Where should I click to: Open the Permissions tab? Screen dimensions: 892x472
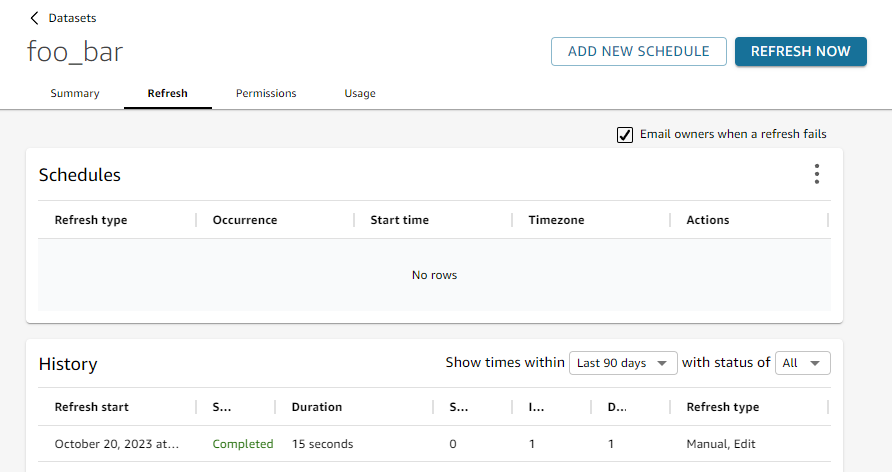pyautogui.click(x=266, y=94)
